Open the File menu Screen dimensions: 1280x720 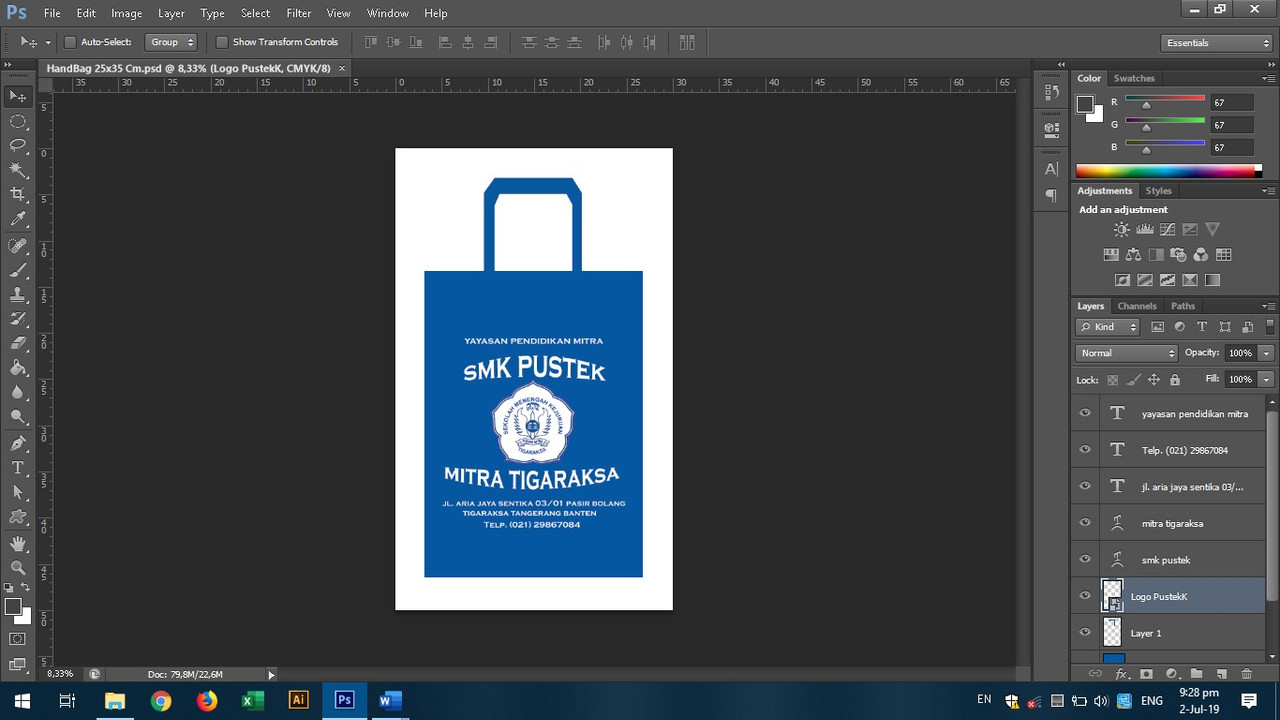[x=52, y=13]
